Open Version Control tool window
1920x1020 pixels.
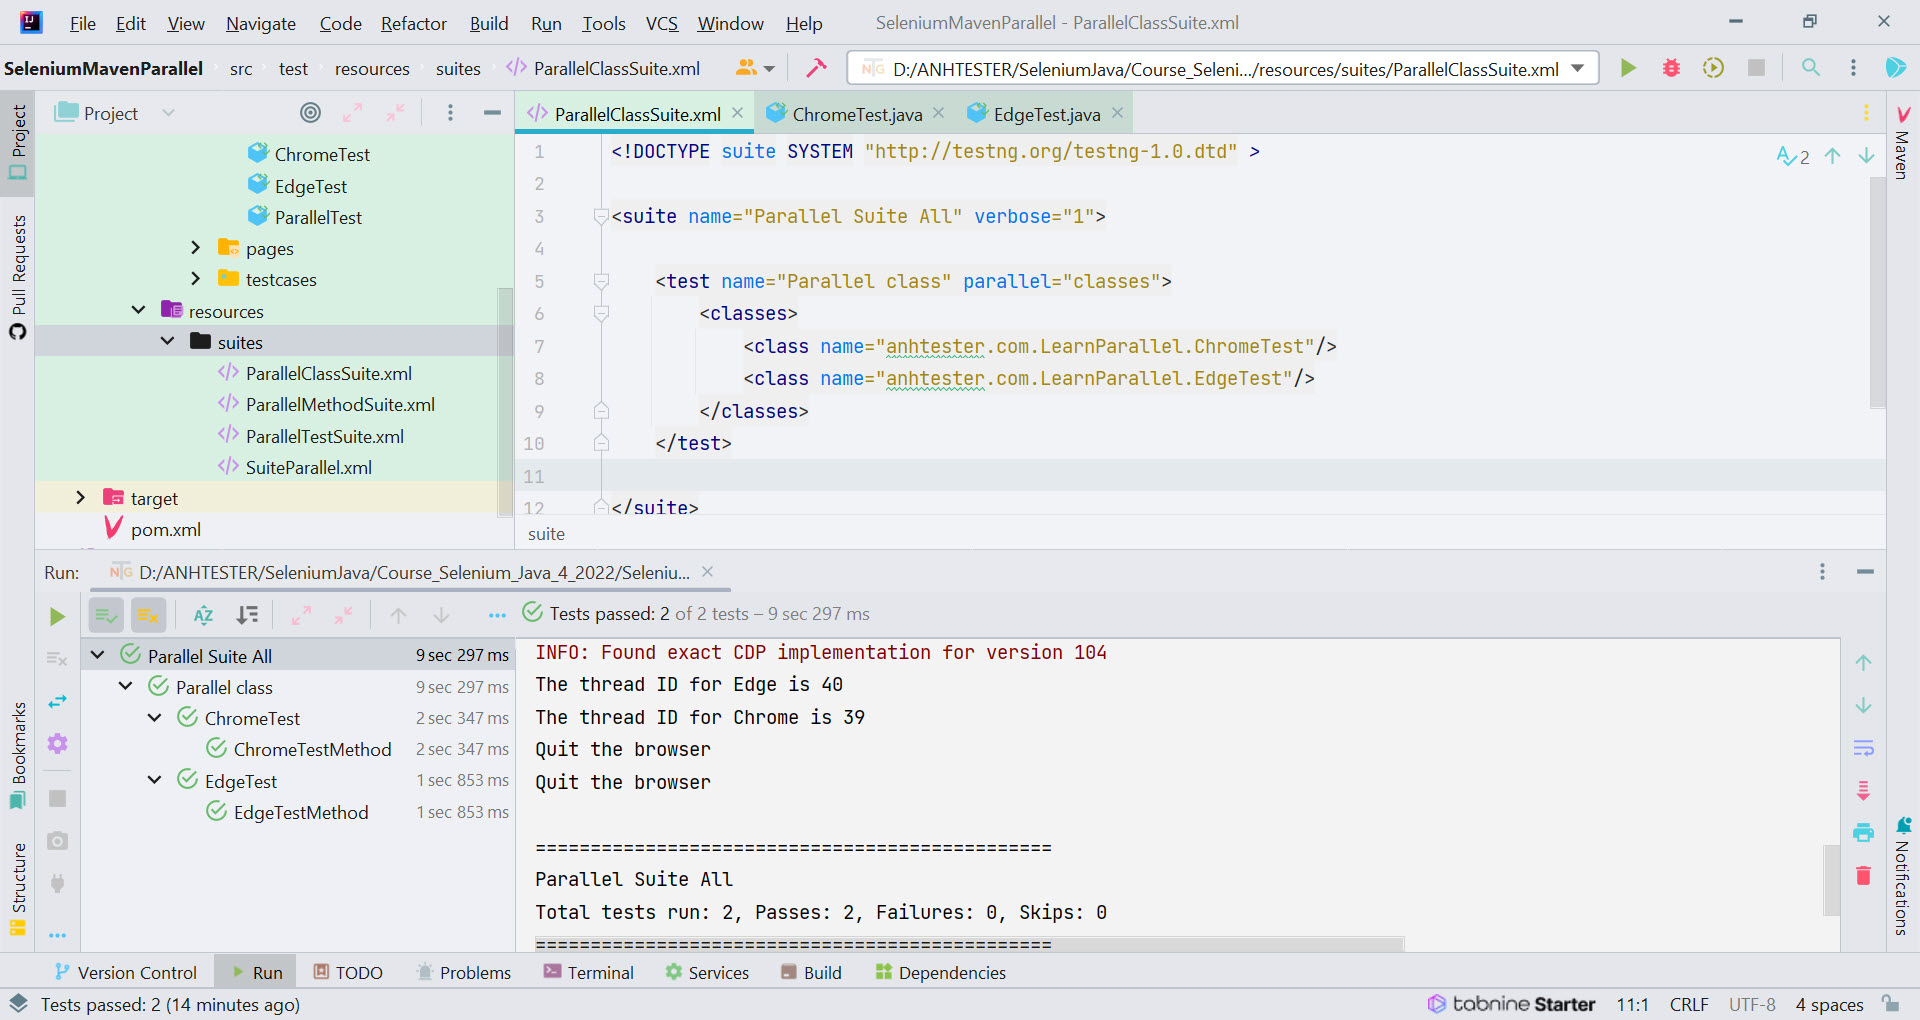[126, 972]
